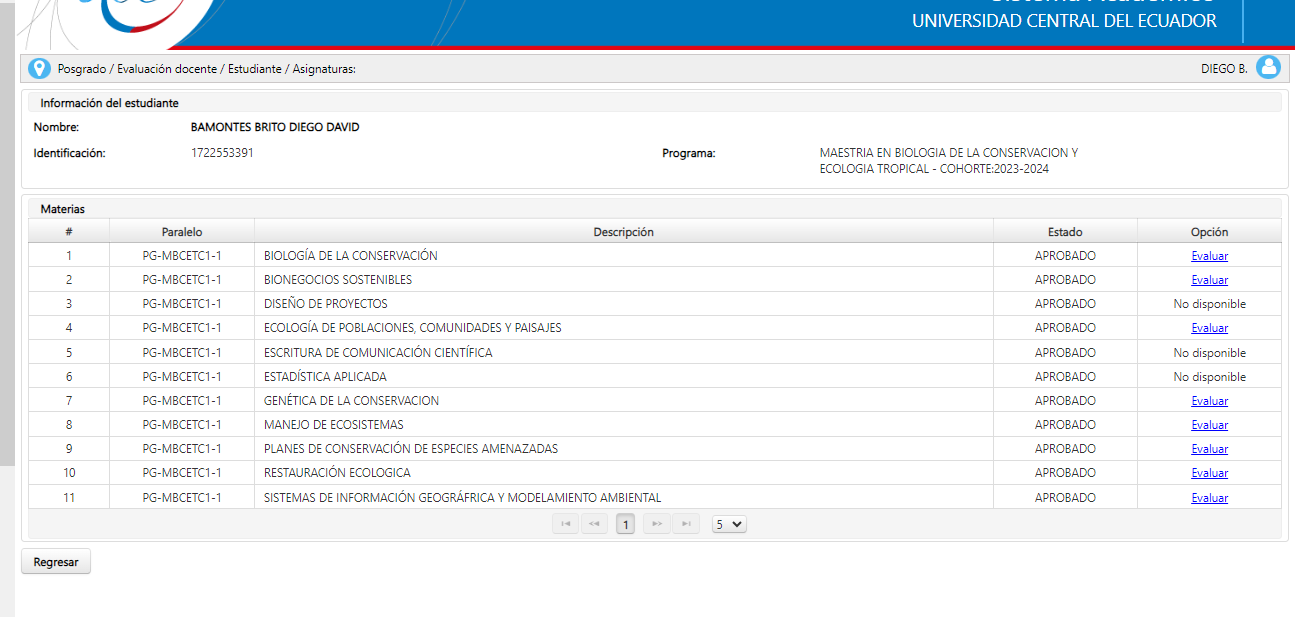Evaluar GENÉTICA DE LA CONSERVACION

(x=1209, y=401)
